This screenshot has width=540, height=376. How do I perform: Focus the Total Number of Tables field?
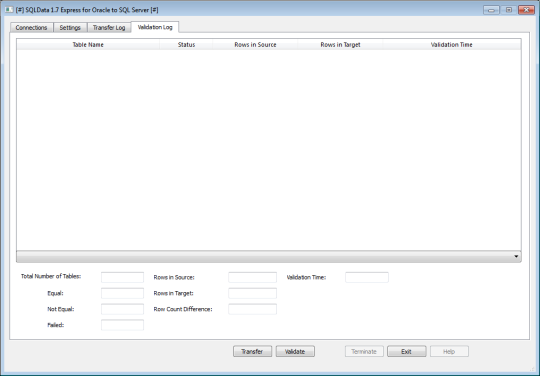[122, 277]
